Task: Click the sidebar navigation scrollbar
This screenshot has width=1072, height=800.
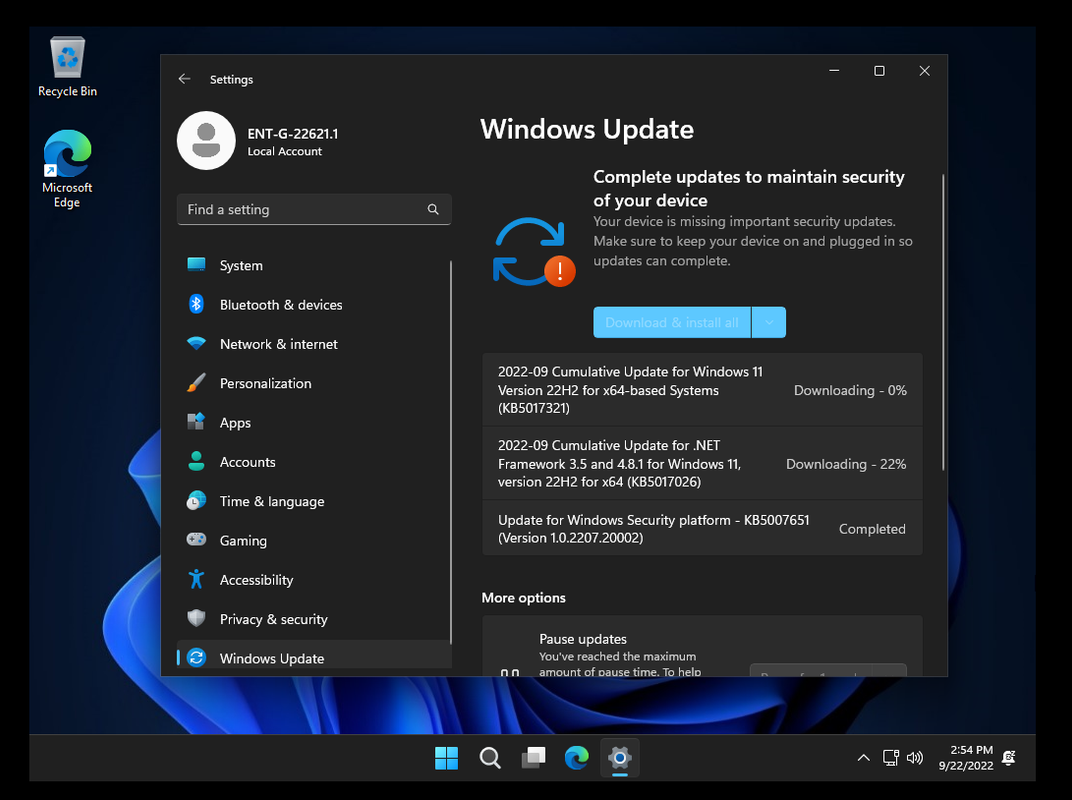Action: (451, 451)
